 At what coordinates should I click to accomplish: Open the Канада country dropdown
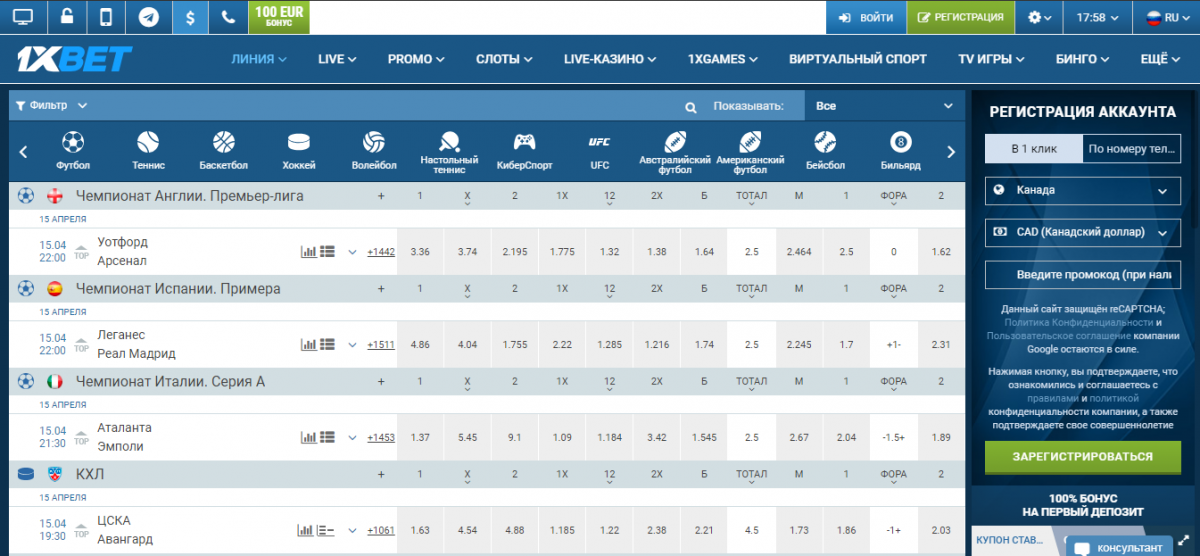pyautogui.click(x=1081, y=190)
